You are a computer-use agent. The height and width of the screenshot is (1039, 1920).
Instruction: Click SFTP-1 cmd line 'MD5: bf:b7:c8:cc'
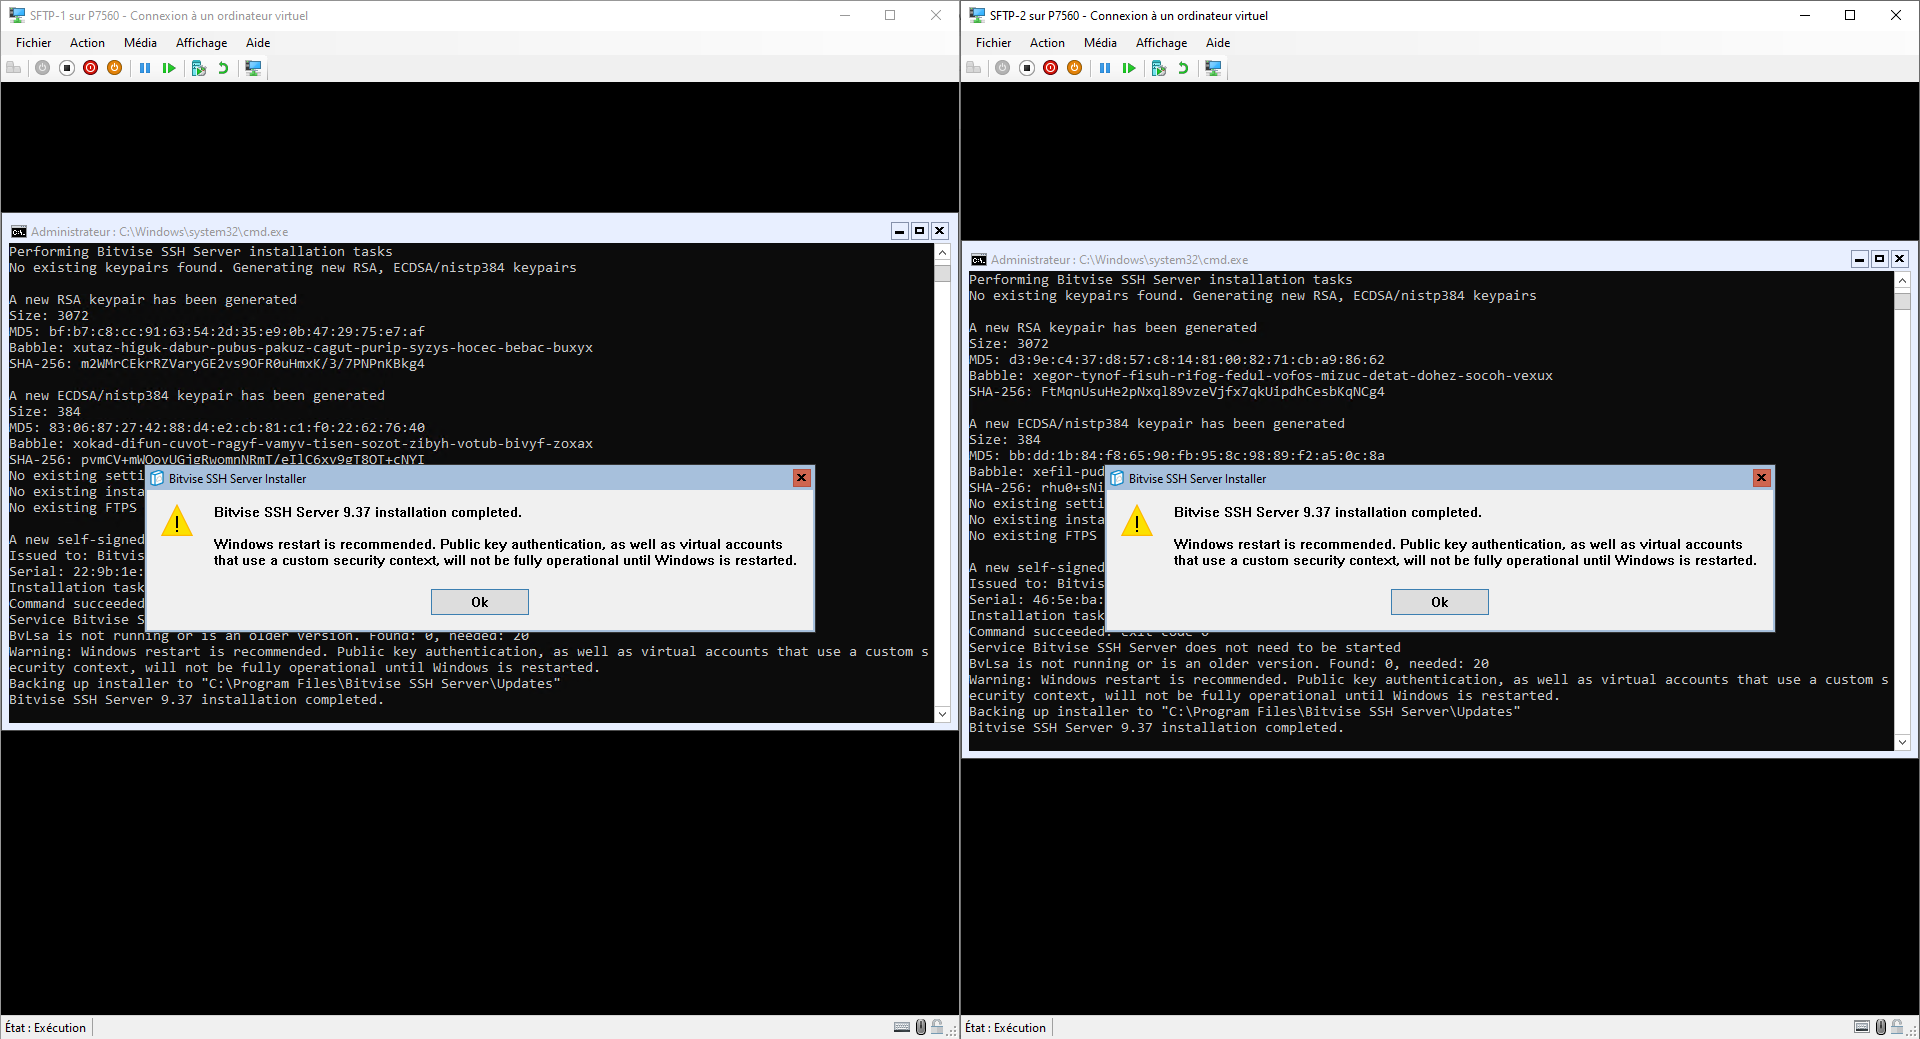click(217, 332)
